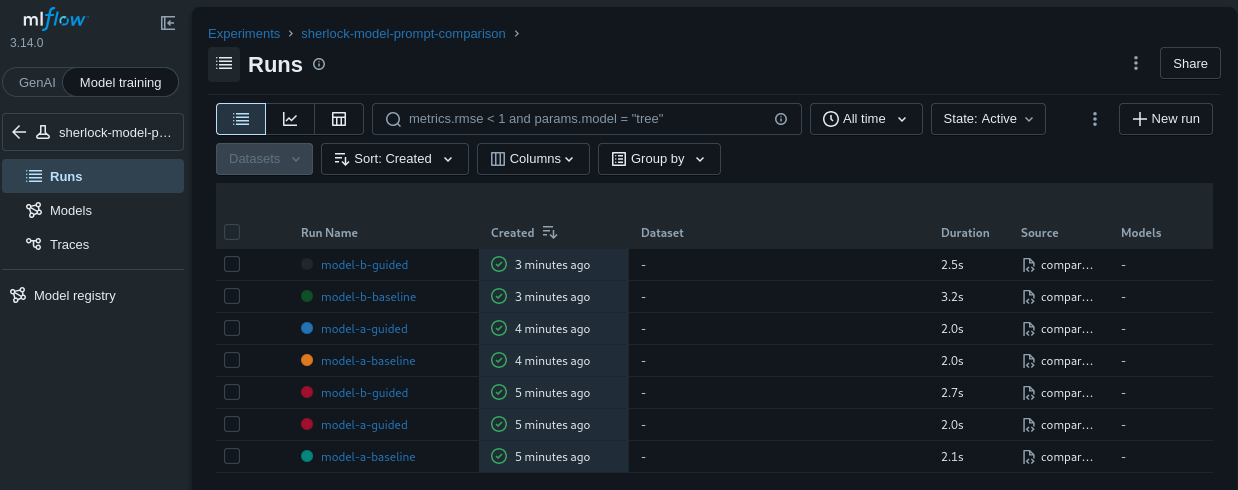
Task: Click the source file icon for model-b-guided at 5 minutes
Action: pos(1028,393)
